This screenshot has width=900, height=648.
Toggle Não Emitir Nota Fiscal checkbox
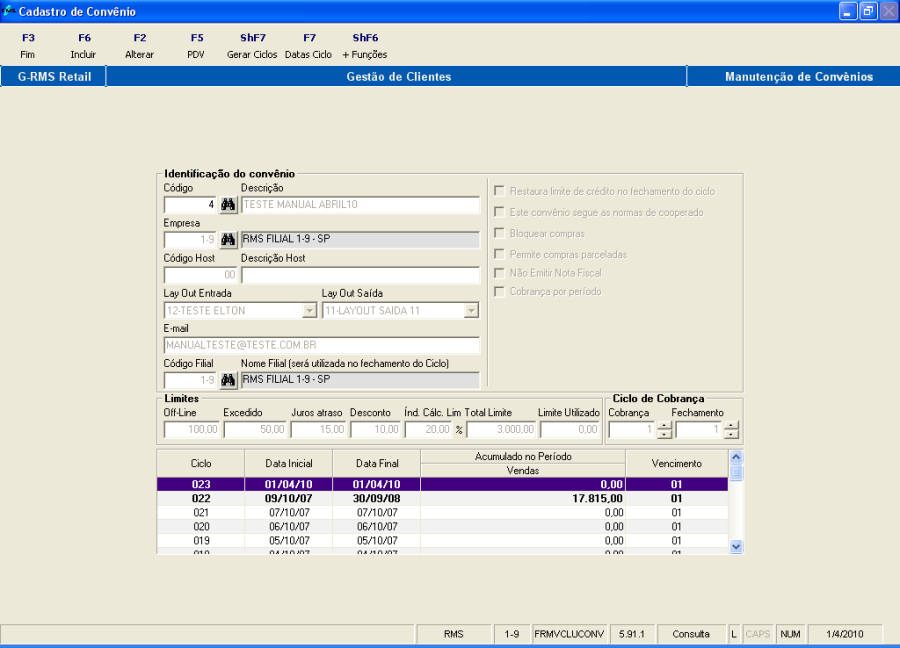click(499, 273)
